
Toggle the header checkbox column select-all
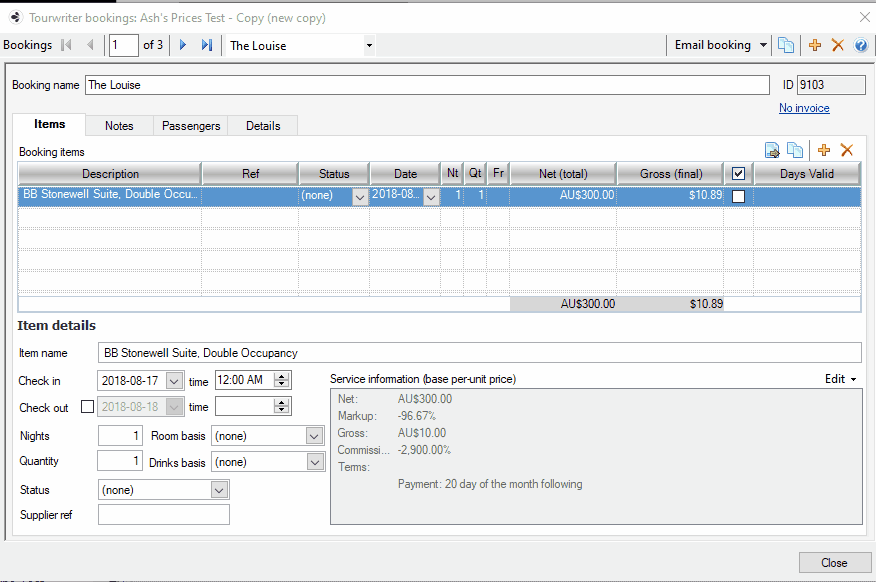(x=738, y=174)
